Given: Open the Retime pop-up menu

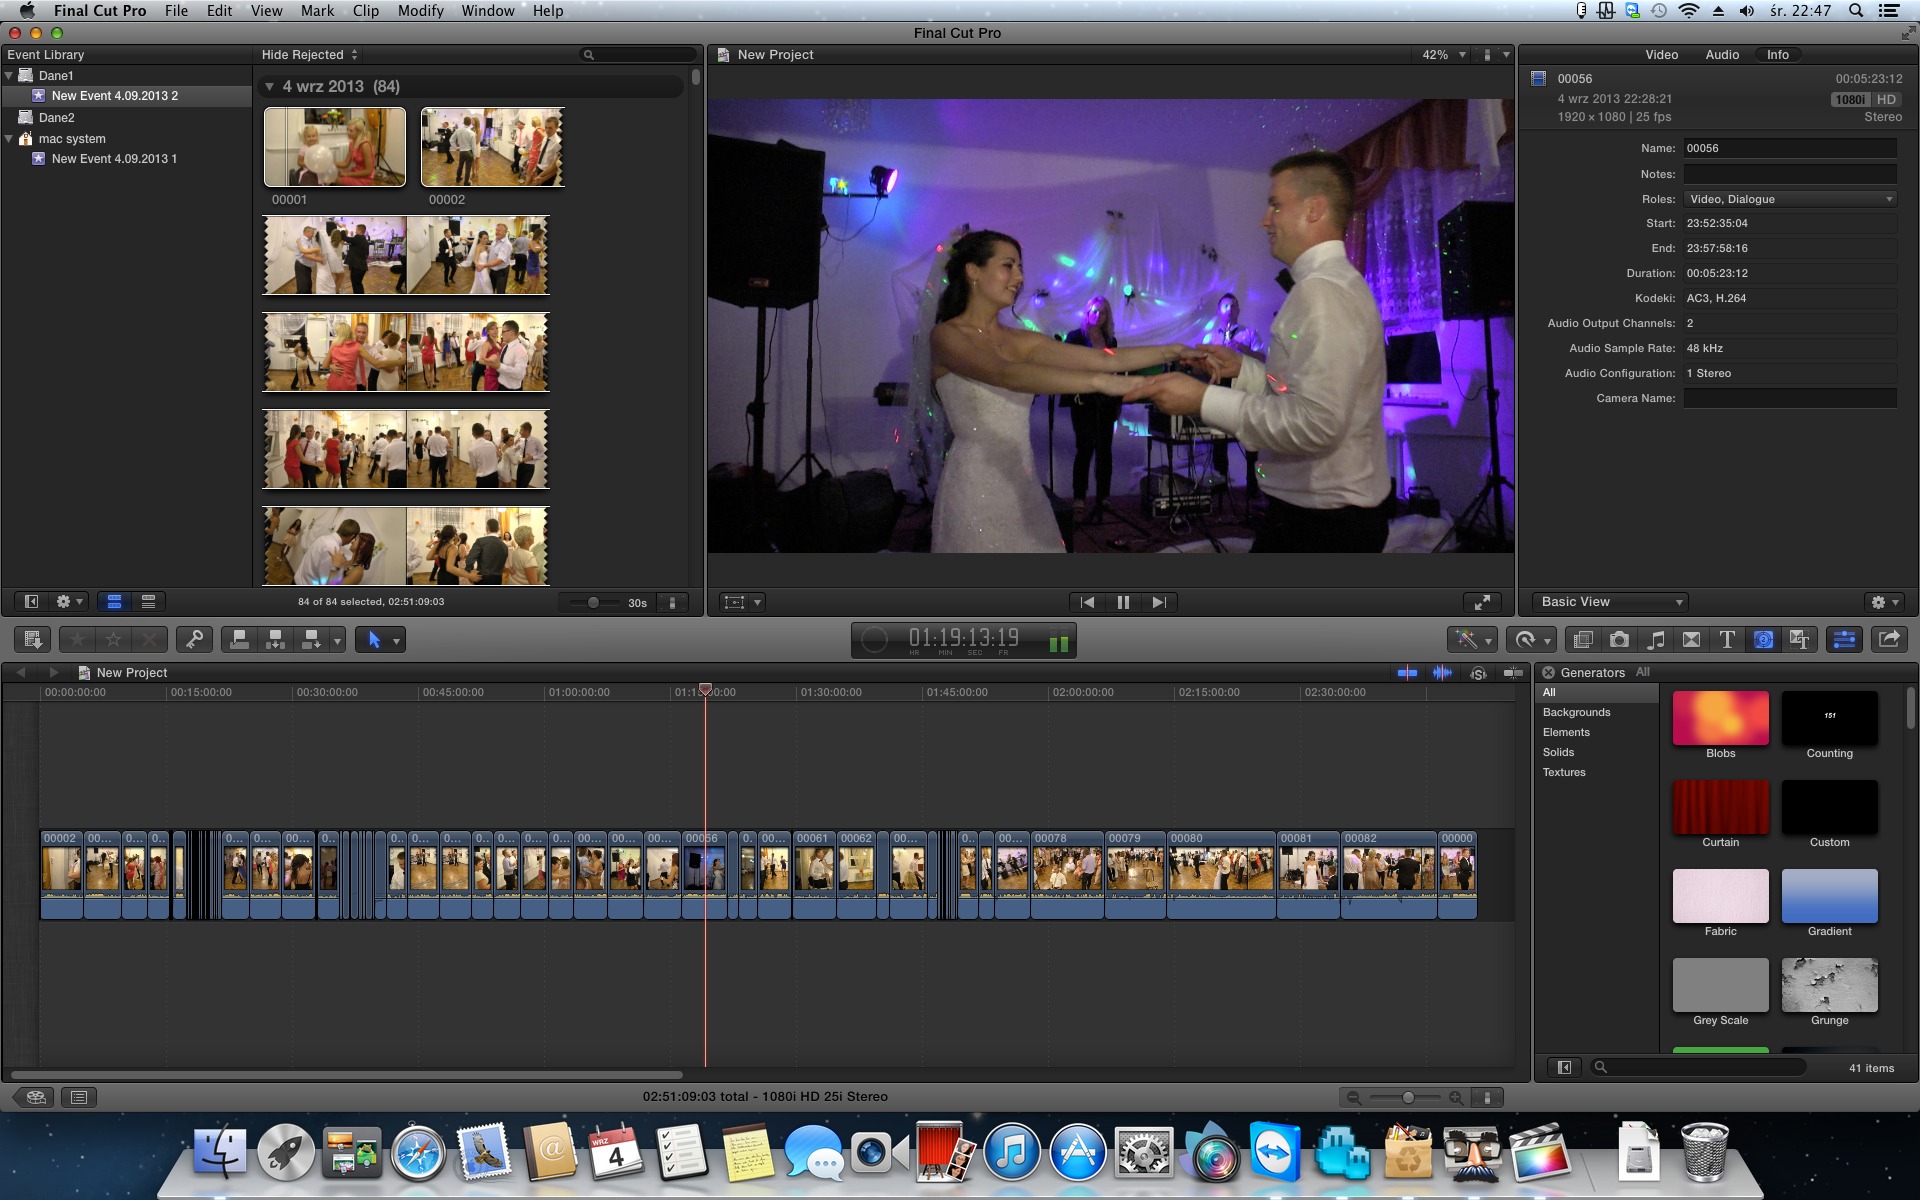Looking at the screenshot, I should [1532, 640].
